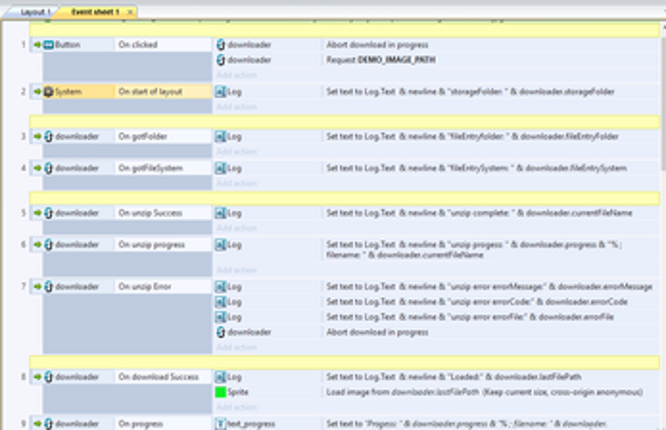Click Log icon in the fileEntrySystem action
The height and width of the screenshot is (430, 666).
point(220,168)
